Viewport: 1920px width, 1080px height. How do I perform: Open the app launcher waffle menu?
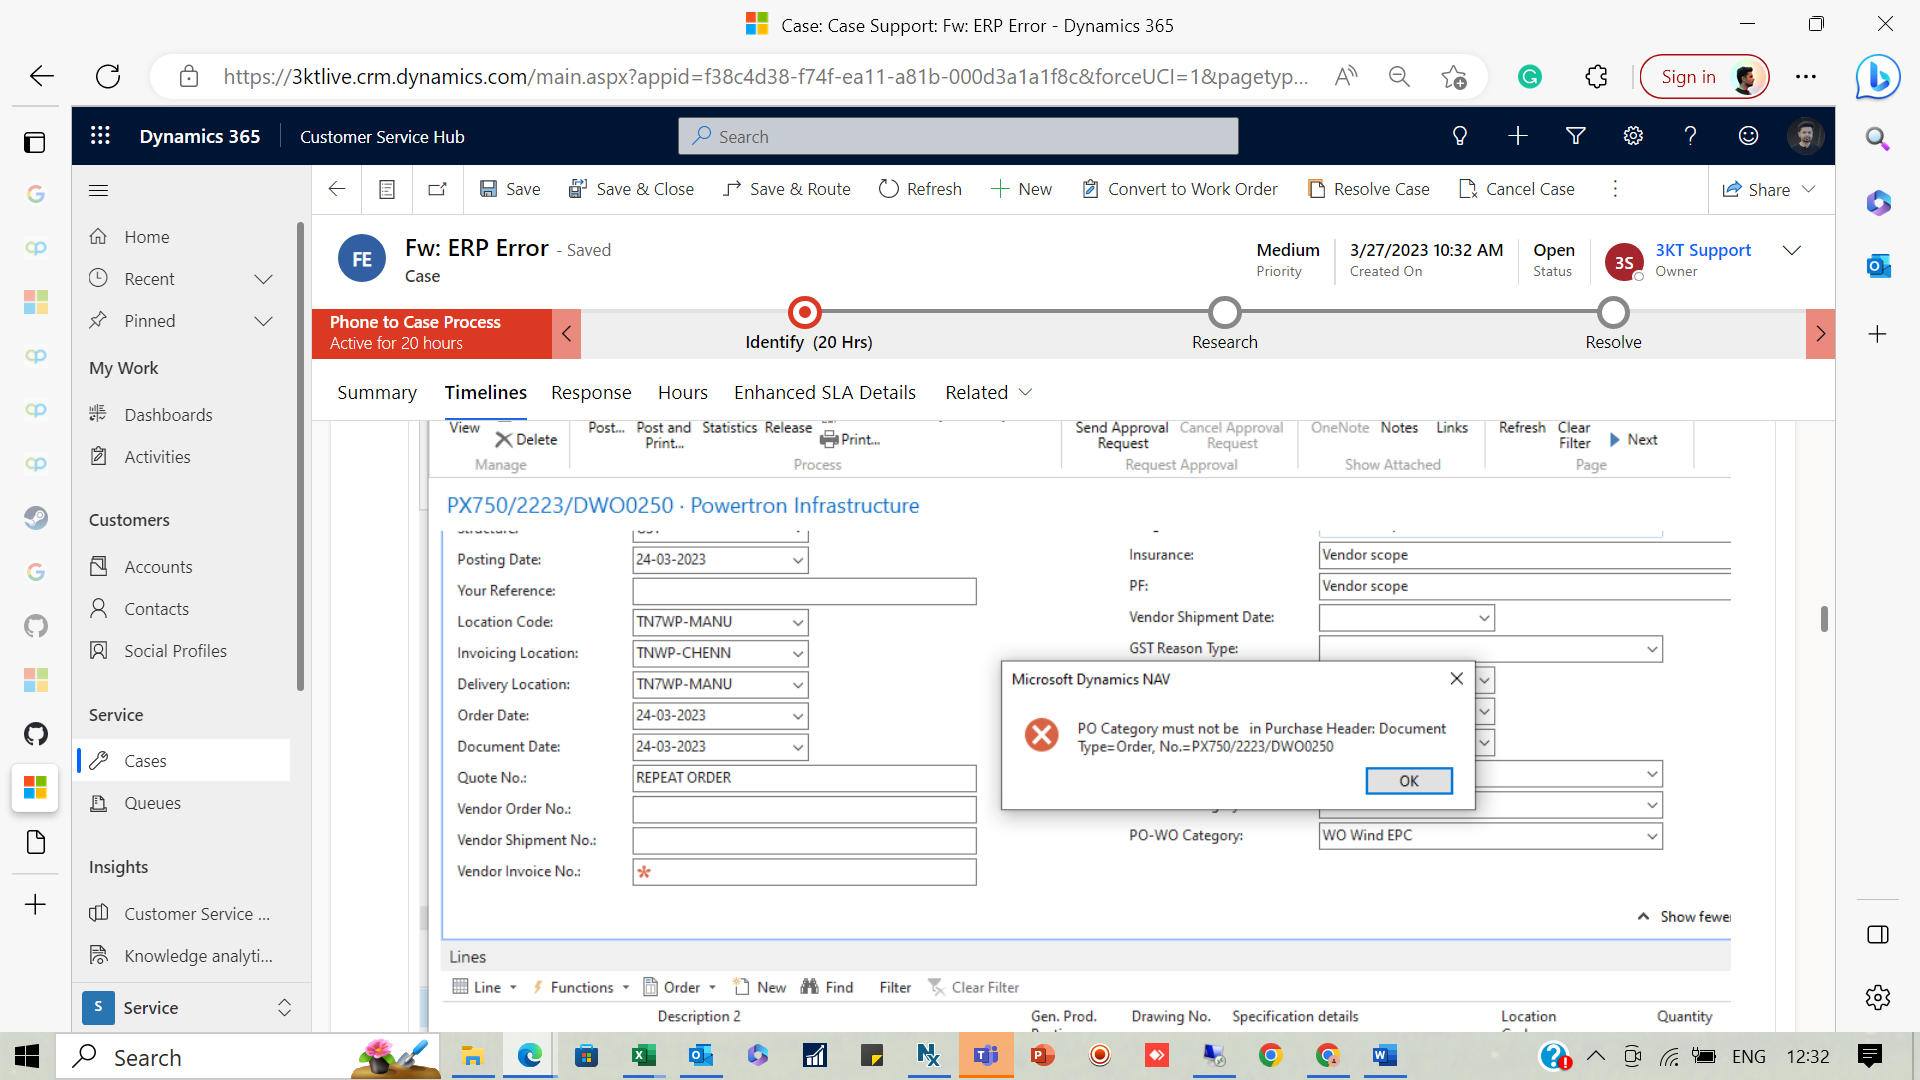pos(100,136)
